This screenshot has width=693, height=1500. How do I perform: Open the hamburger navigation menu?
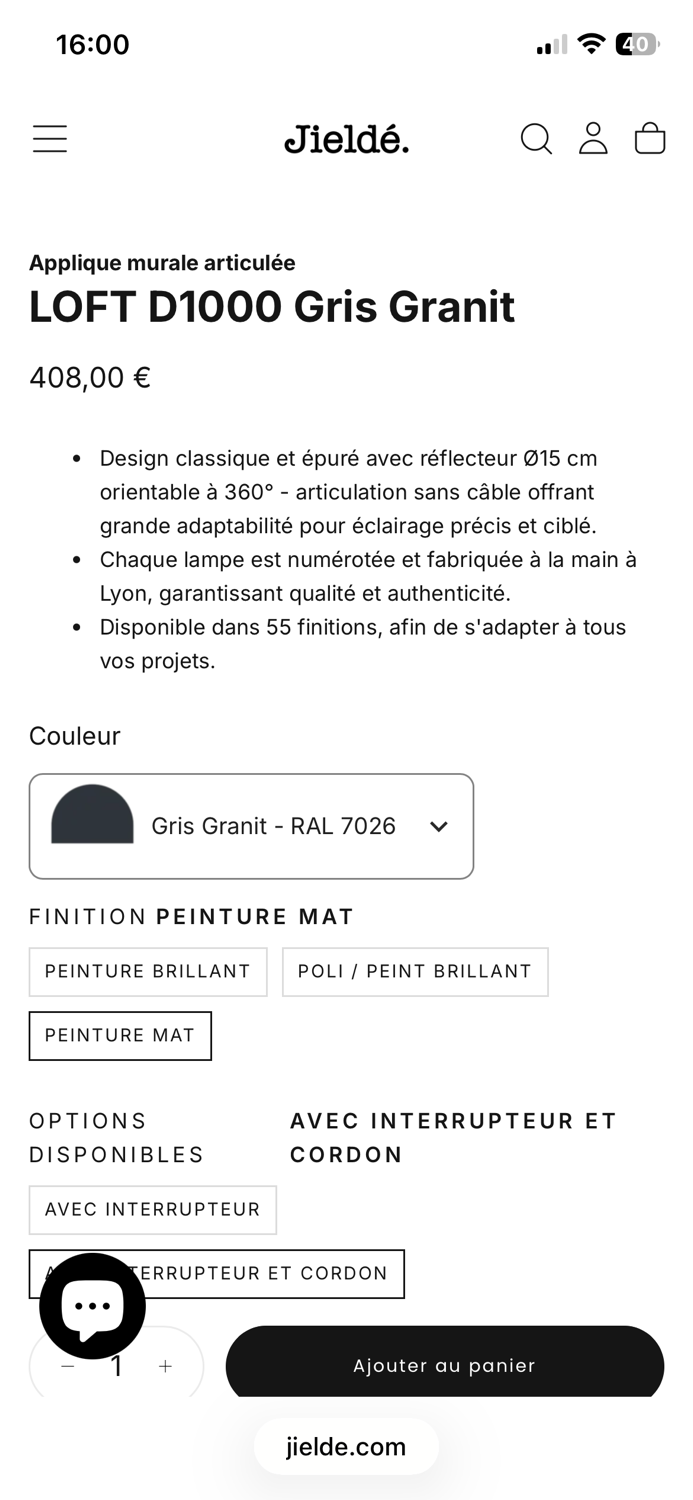50,139
